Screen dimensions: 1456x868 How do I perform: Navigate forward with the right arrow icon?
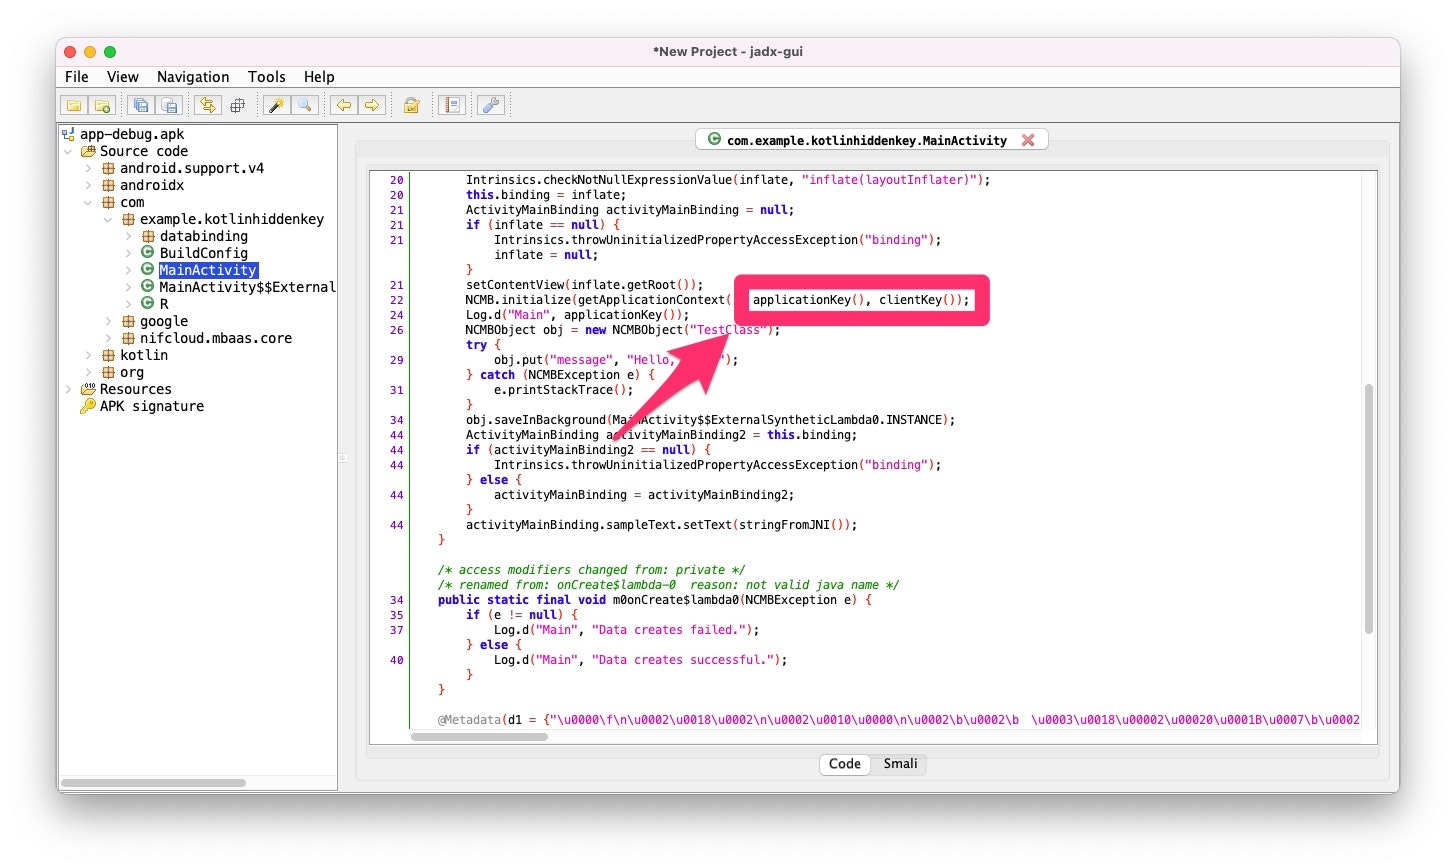(x=372, y=105)
